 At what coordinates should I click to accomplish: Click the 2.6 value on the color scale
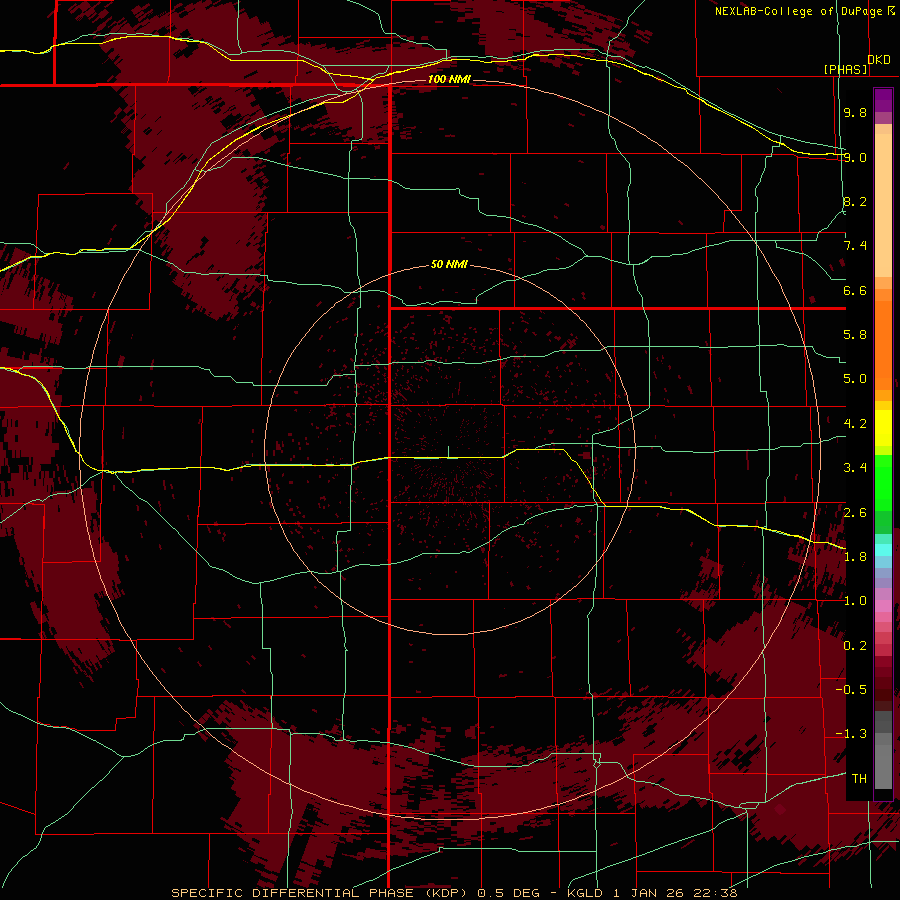[855, 512]
